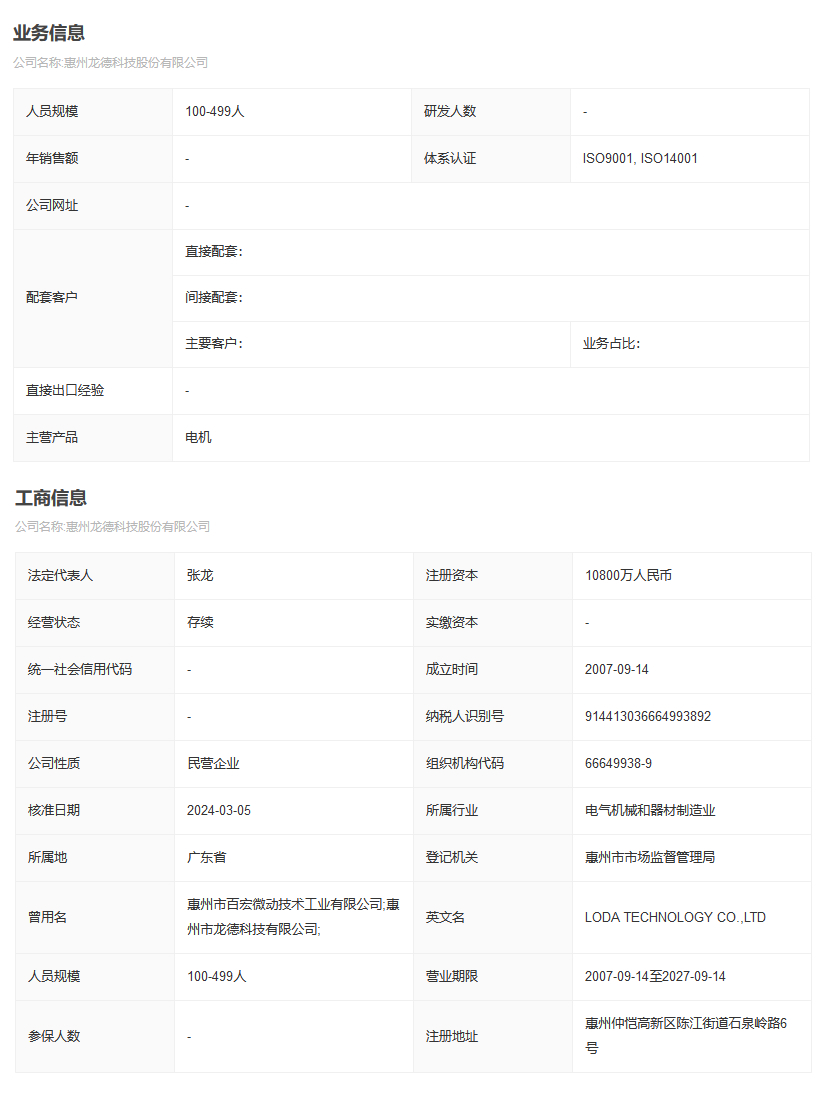The width and height of the screenshot is (826, 1100).
Task: Click the 实缴资本 label
Action: coord(452,623)
